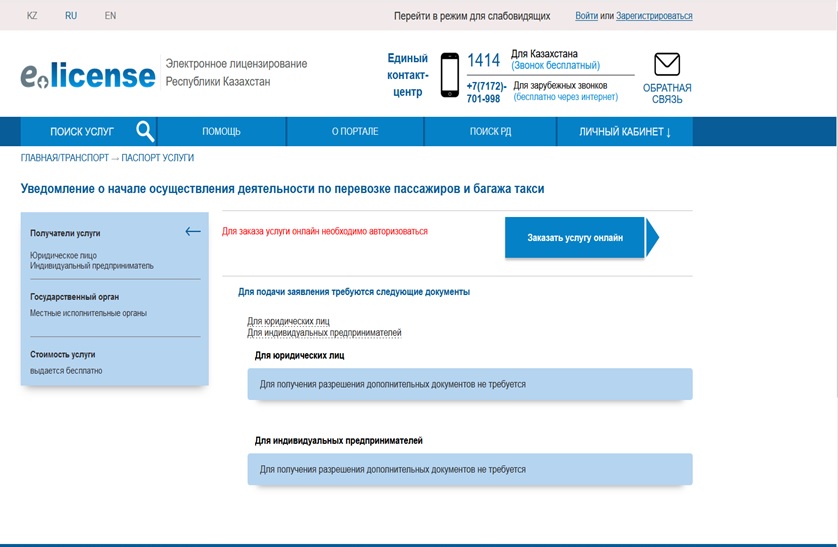Click document box under Для юридических лиц
Screen dimensions: 838x547
tap(470, 384)
